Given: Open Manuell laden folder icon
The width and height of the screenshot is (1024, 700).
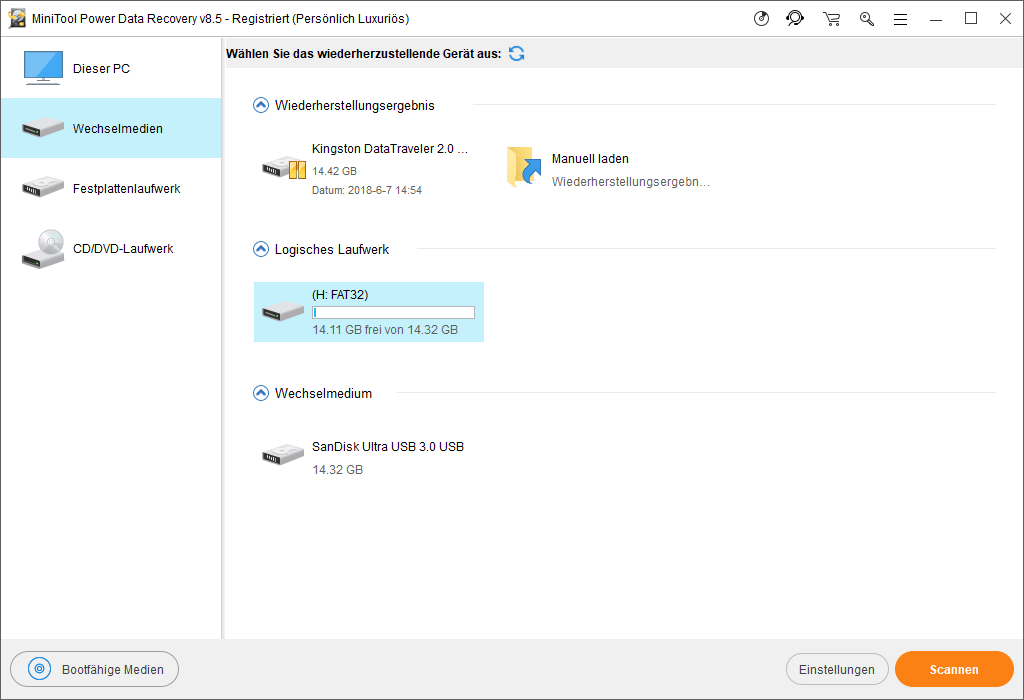Looking at the screenshot, I should pos(521,168).
